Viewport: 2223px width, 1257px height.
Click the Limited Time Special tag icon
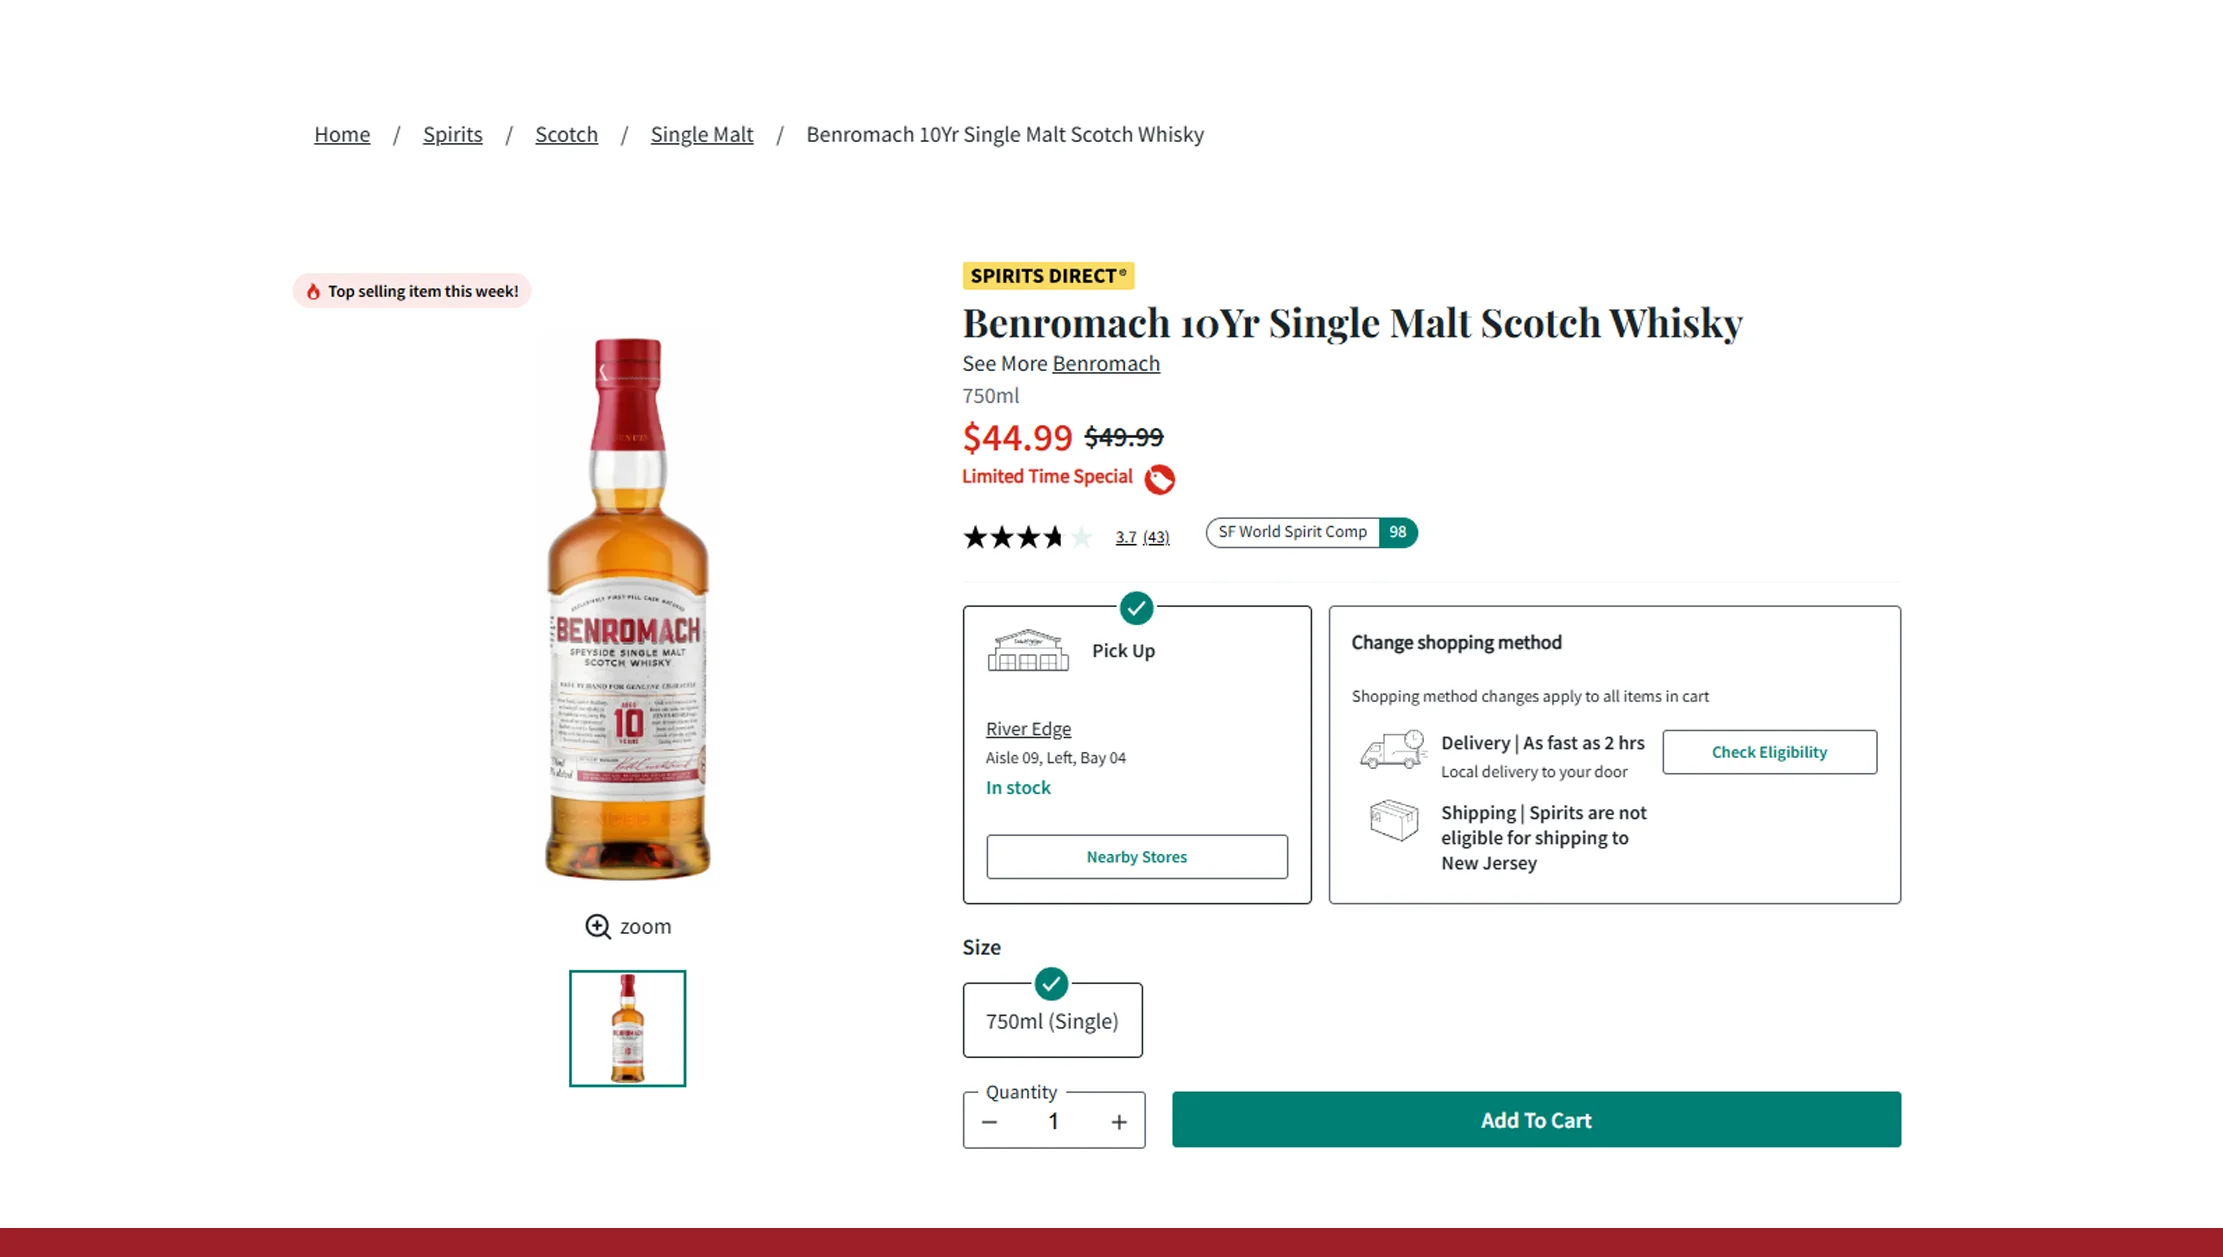1159,478
